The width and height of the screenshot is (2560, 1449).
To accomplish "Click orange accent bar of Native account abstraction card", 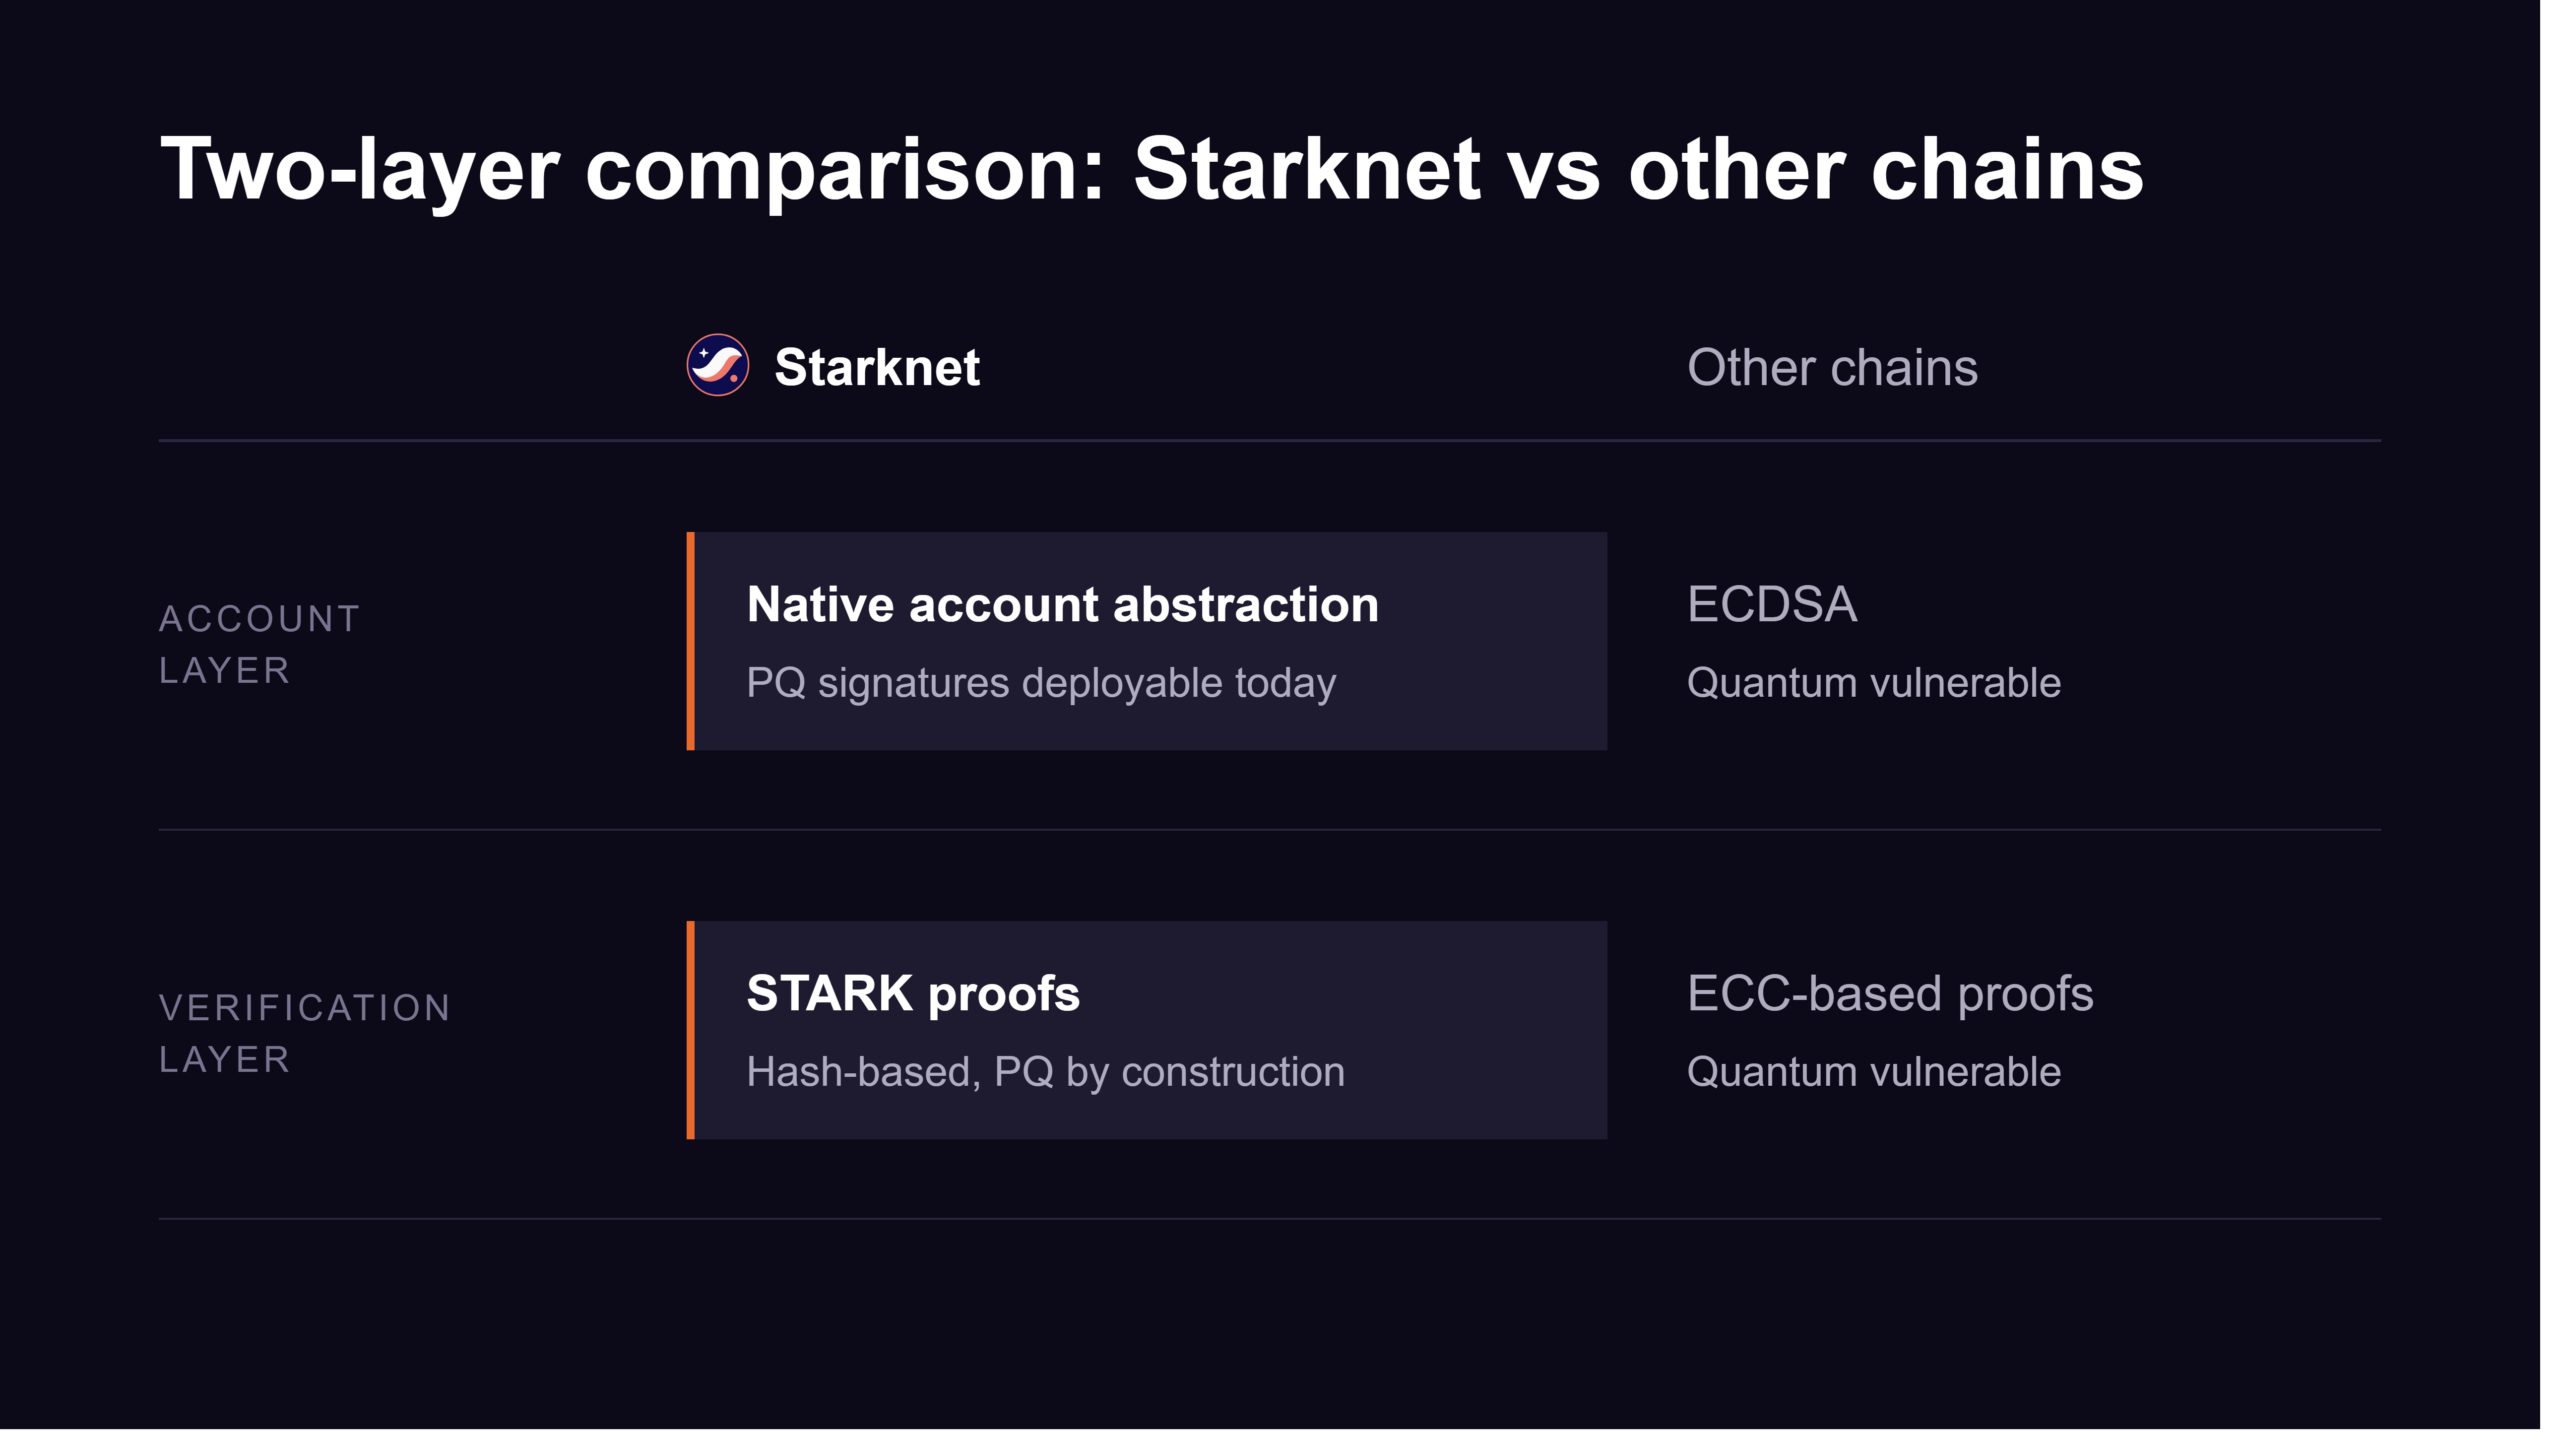I will coord(691,641).
